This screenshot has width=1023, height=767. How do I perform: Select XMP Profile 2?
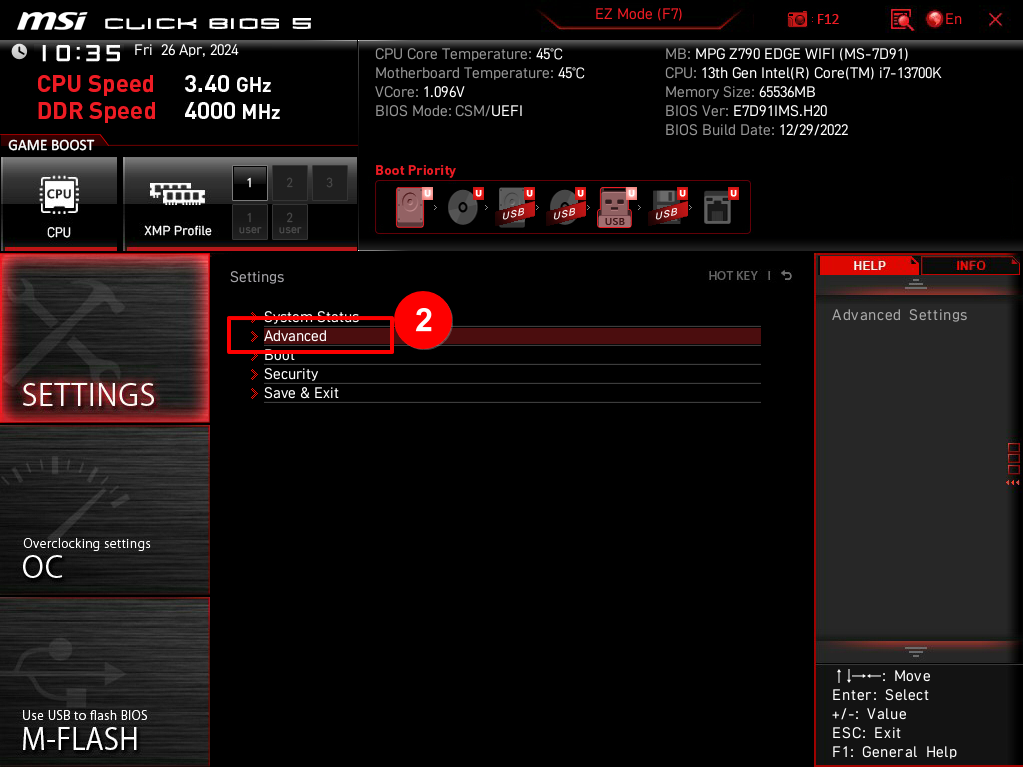coord(288,183)
